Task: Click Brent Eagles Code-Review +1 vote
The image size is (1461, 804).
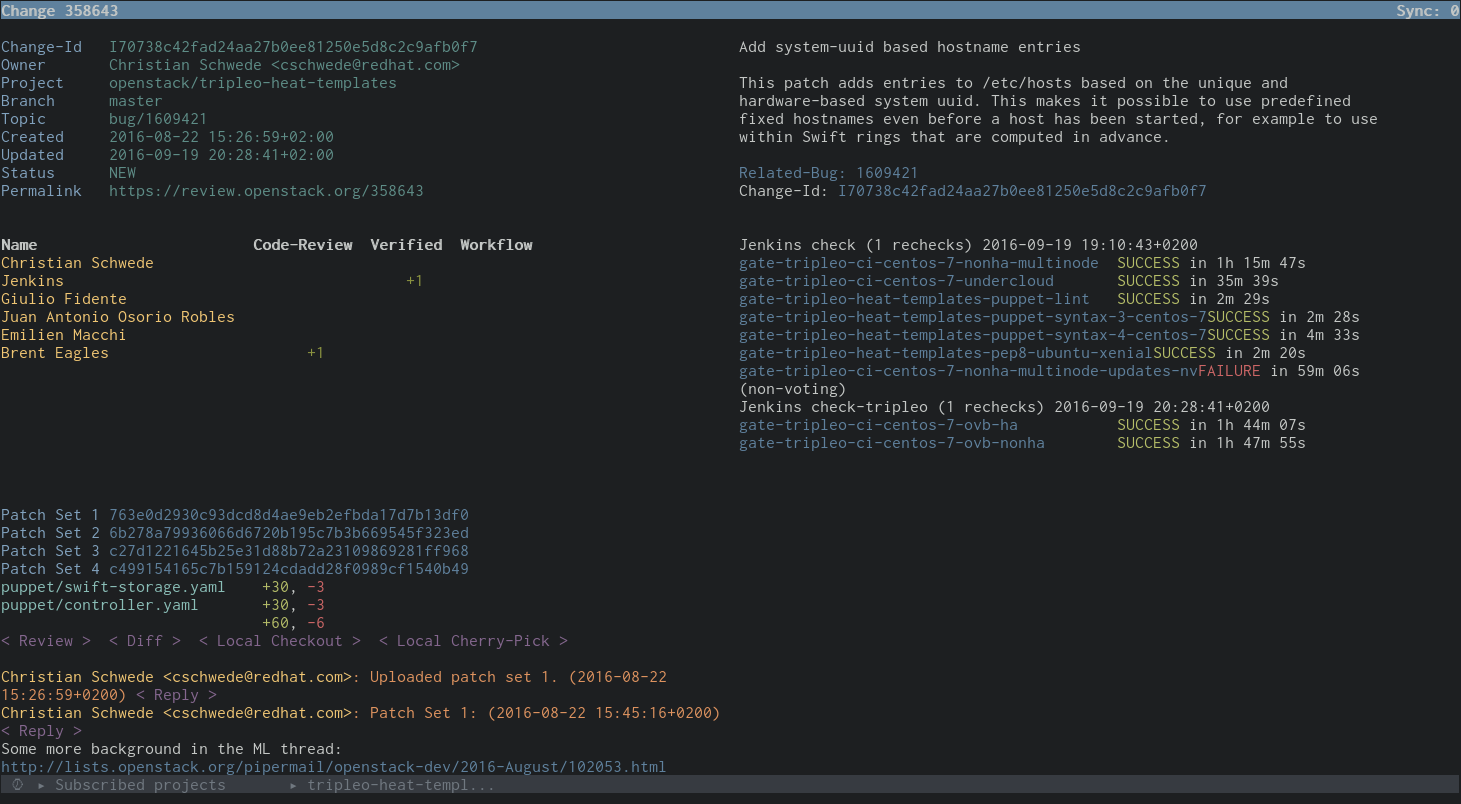Action: point(316,353)
